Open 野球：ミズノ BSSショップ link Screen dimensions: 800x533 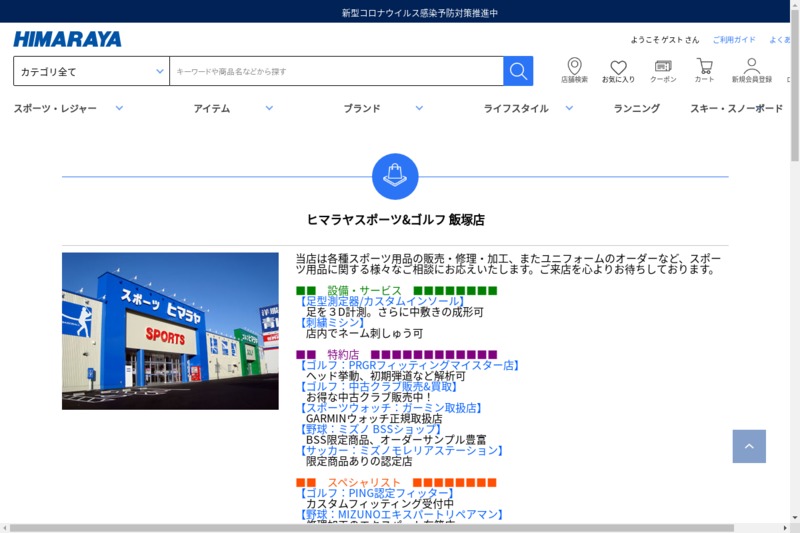pos(369,429)
